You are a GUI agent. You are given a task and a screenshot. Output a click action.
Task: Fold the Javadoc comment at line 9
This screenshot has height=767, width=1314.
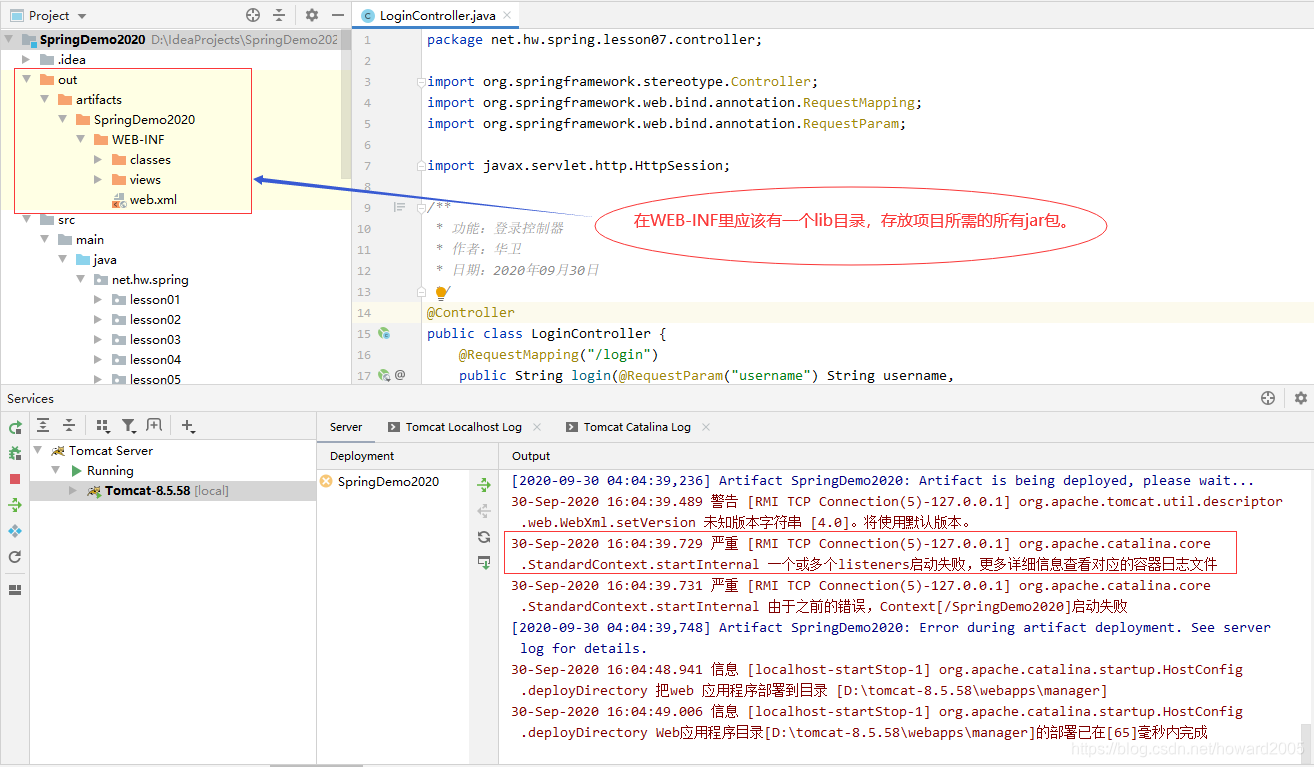(x=422, y=207)
